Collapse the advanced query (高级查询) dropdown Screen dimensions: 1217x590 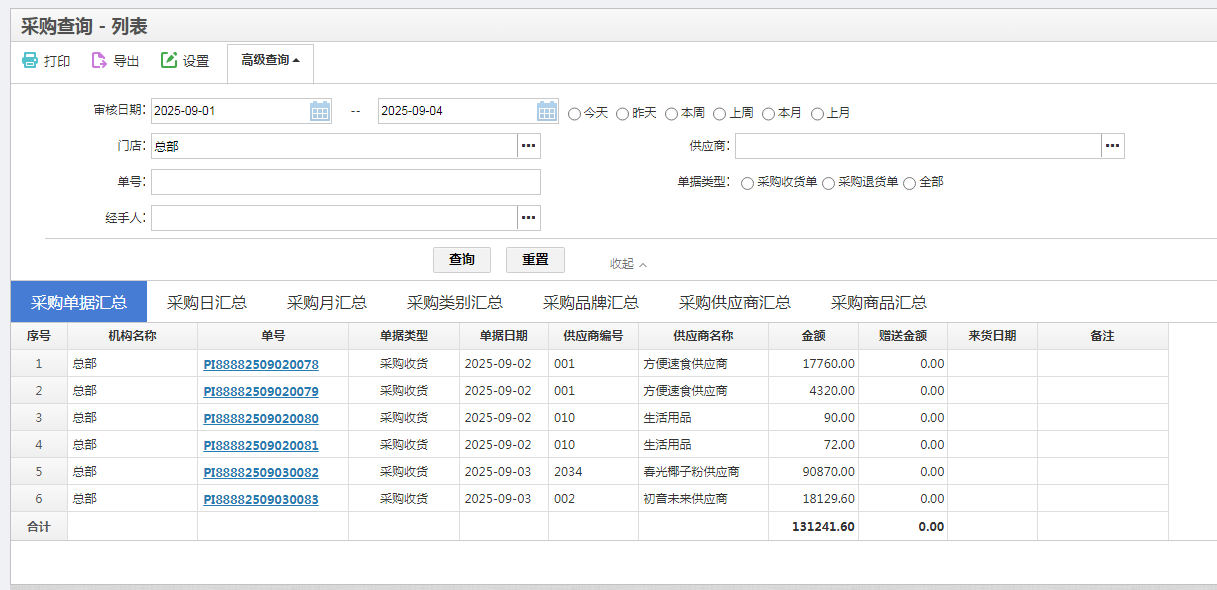click(x=270, y=61)
